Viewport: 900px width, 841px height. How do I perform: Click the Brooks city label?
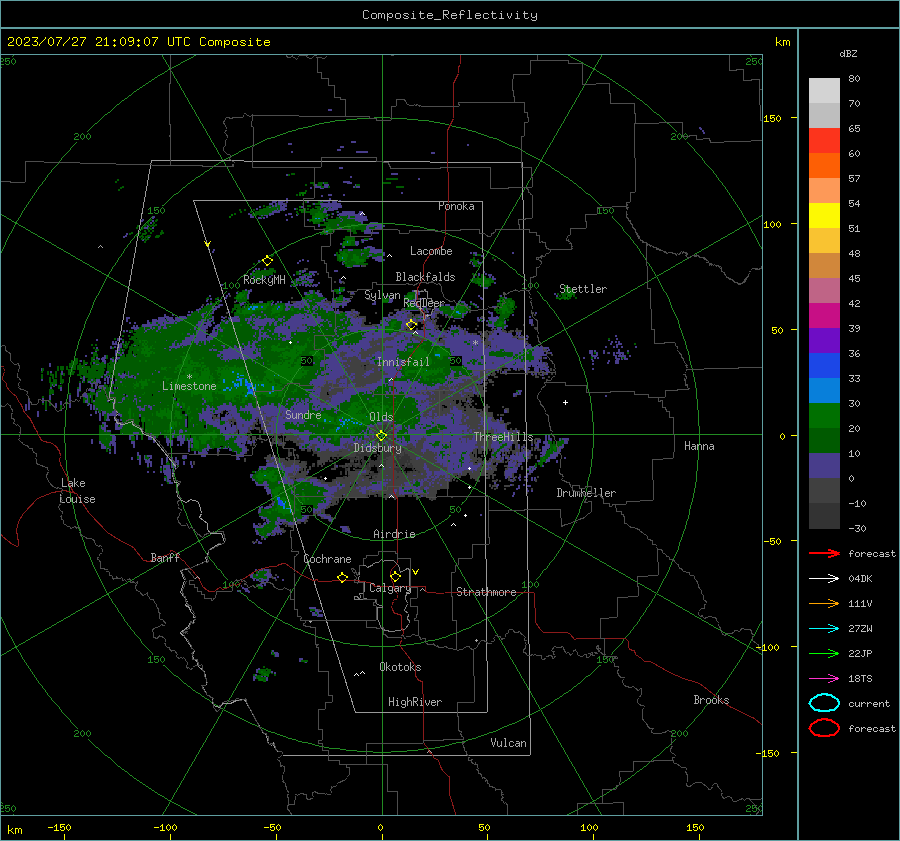[711, 700]
